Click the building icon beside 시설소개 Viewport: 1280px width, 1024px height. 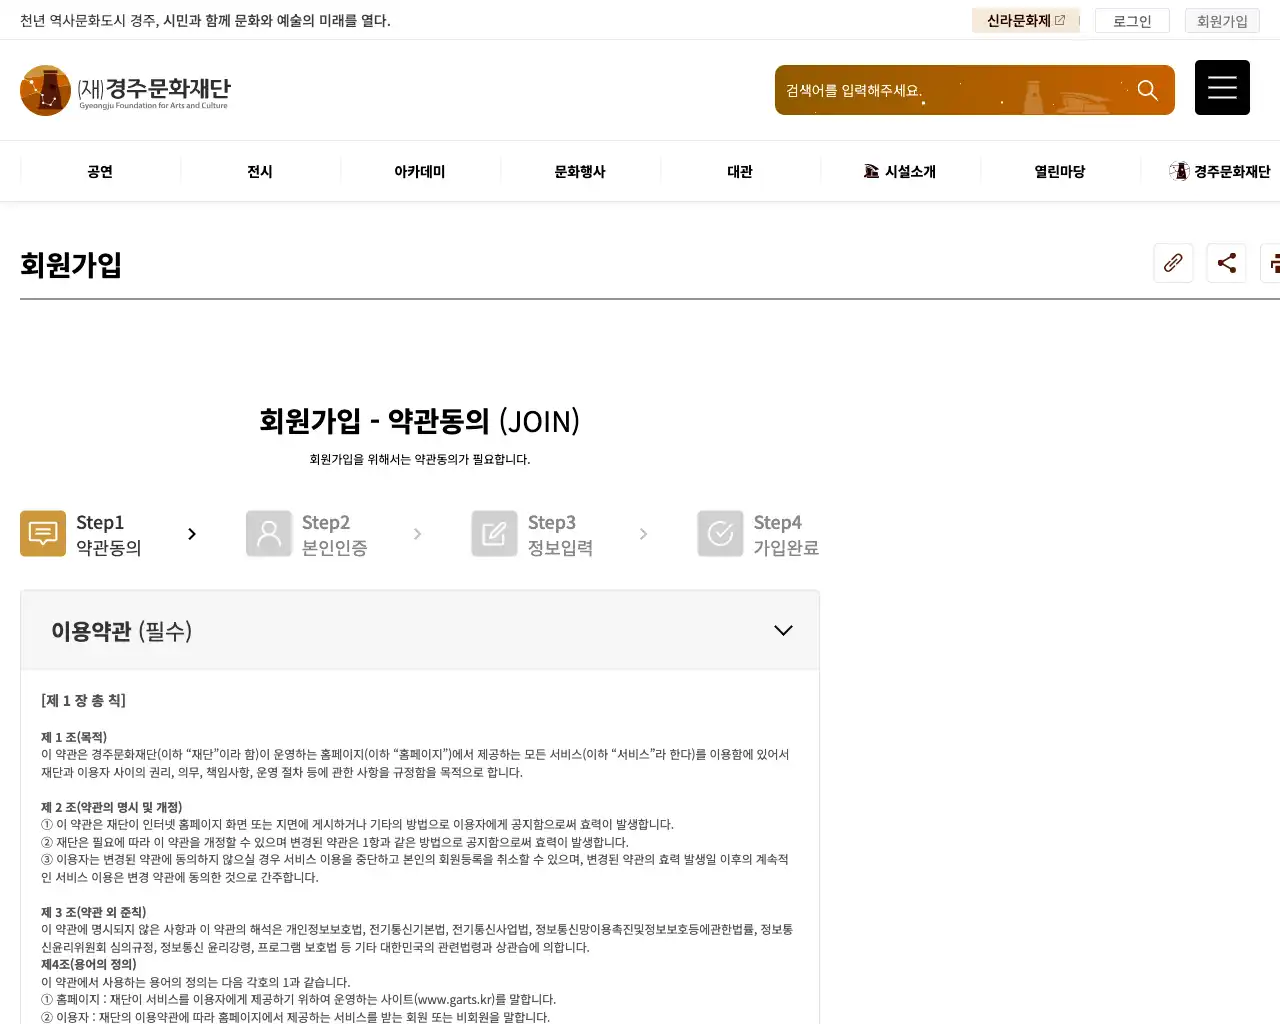(871, 171)
